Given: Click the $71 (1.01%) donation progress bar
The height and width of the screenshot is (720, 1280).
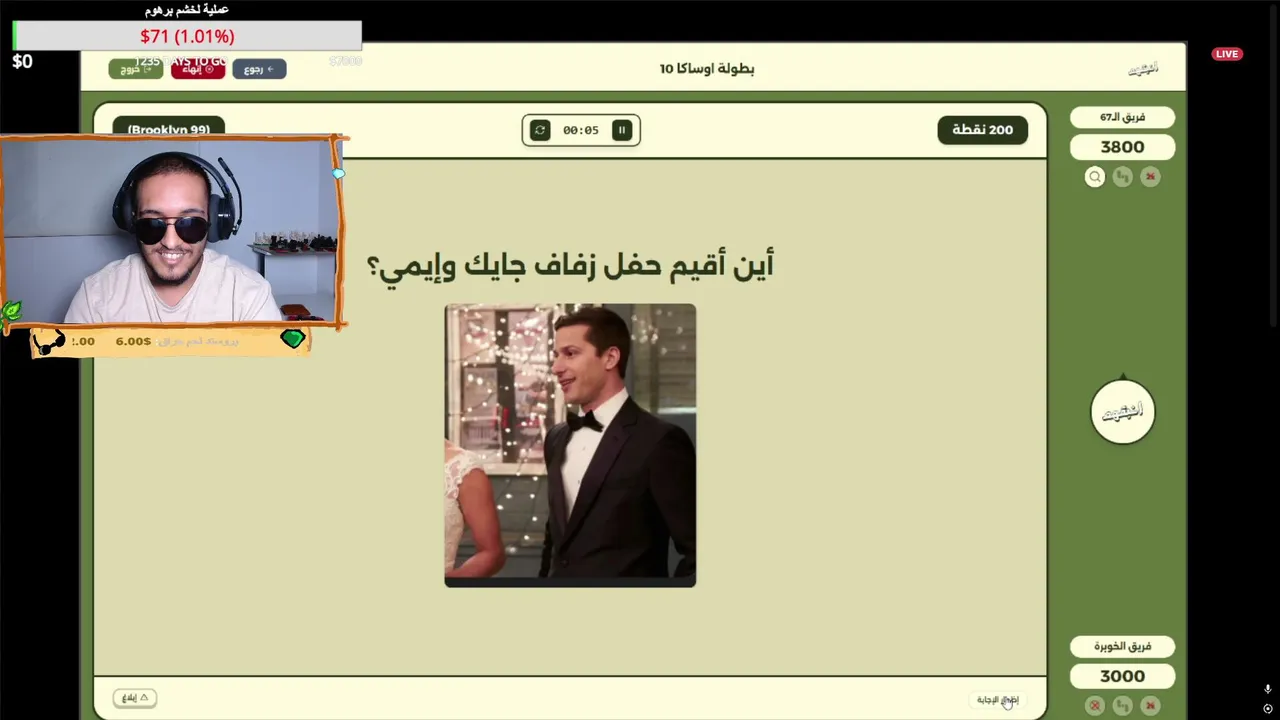Looking at the screenshot, I should [x=187, y=36].
